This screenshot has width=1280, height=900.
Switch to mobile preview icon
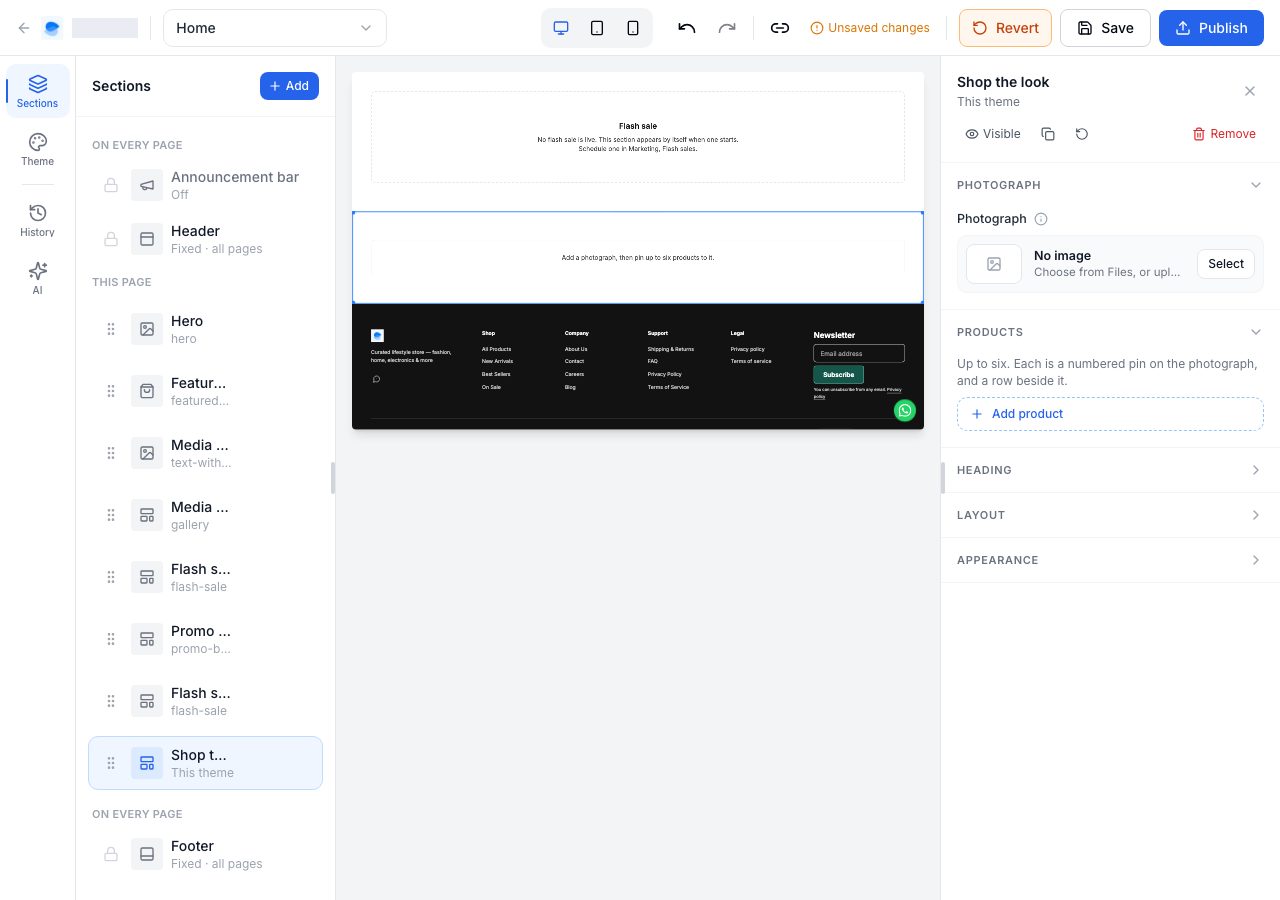tap(633, 28)
